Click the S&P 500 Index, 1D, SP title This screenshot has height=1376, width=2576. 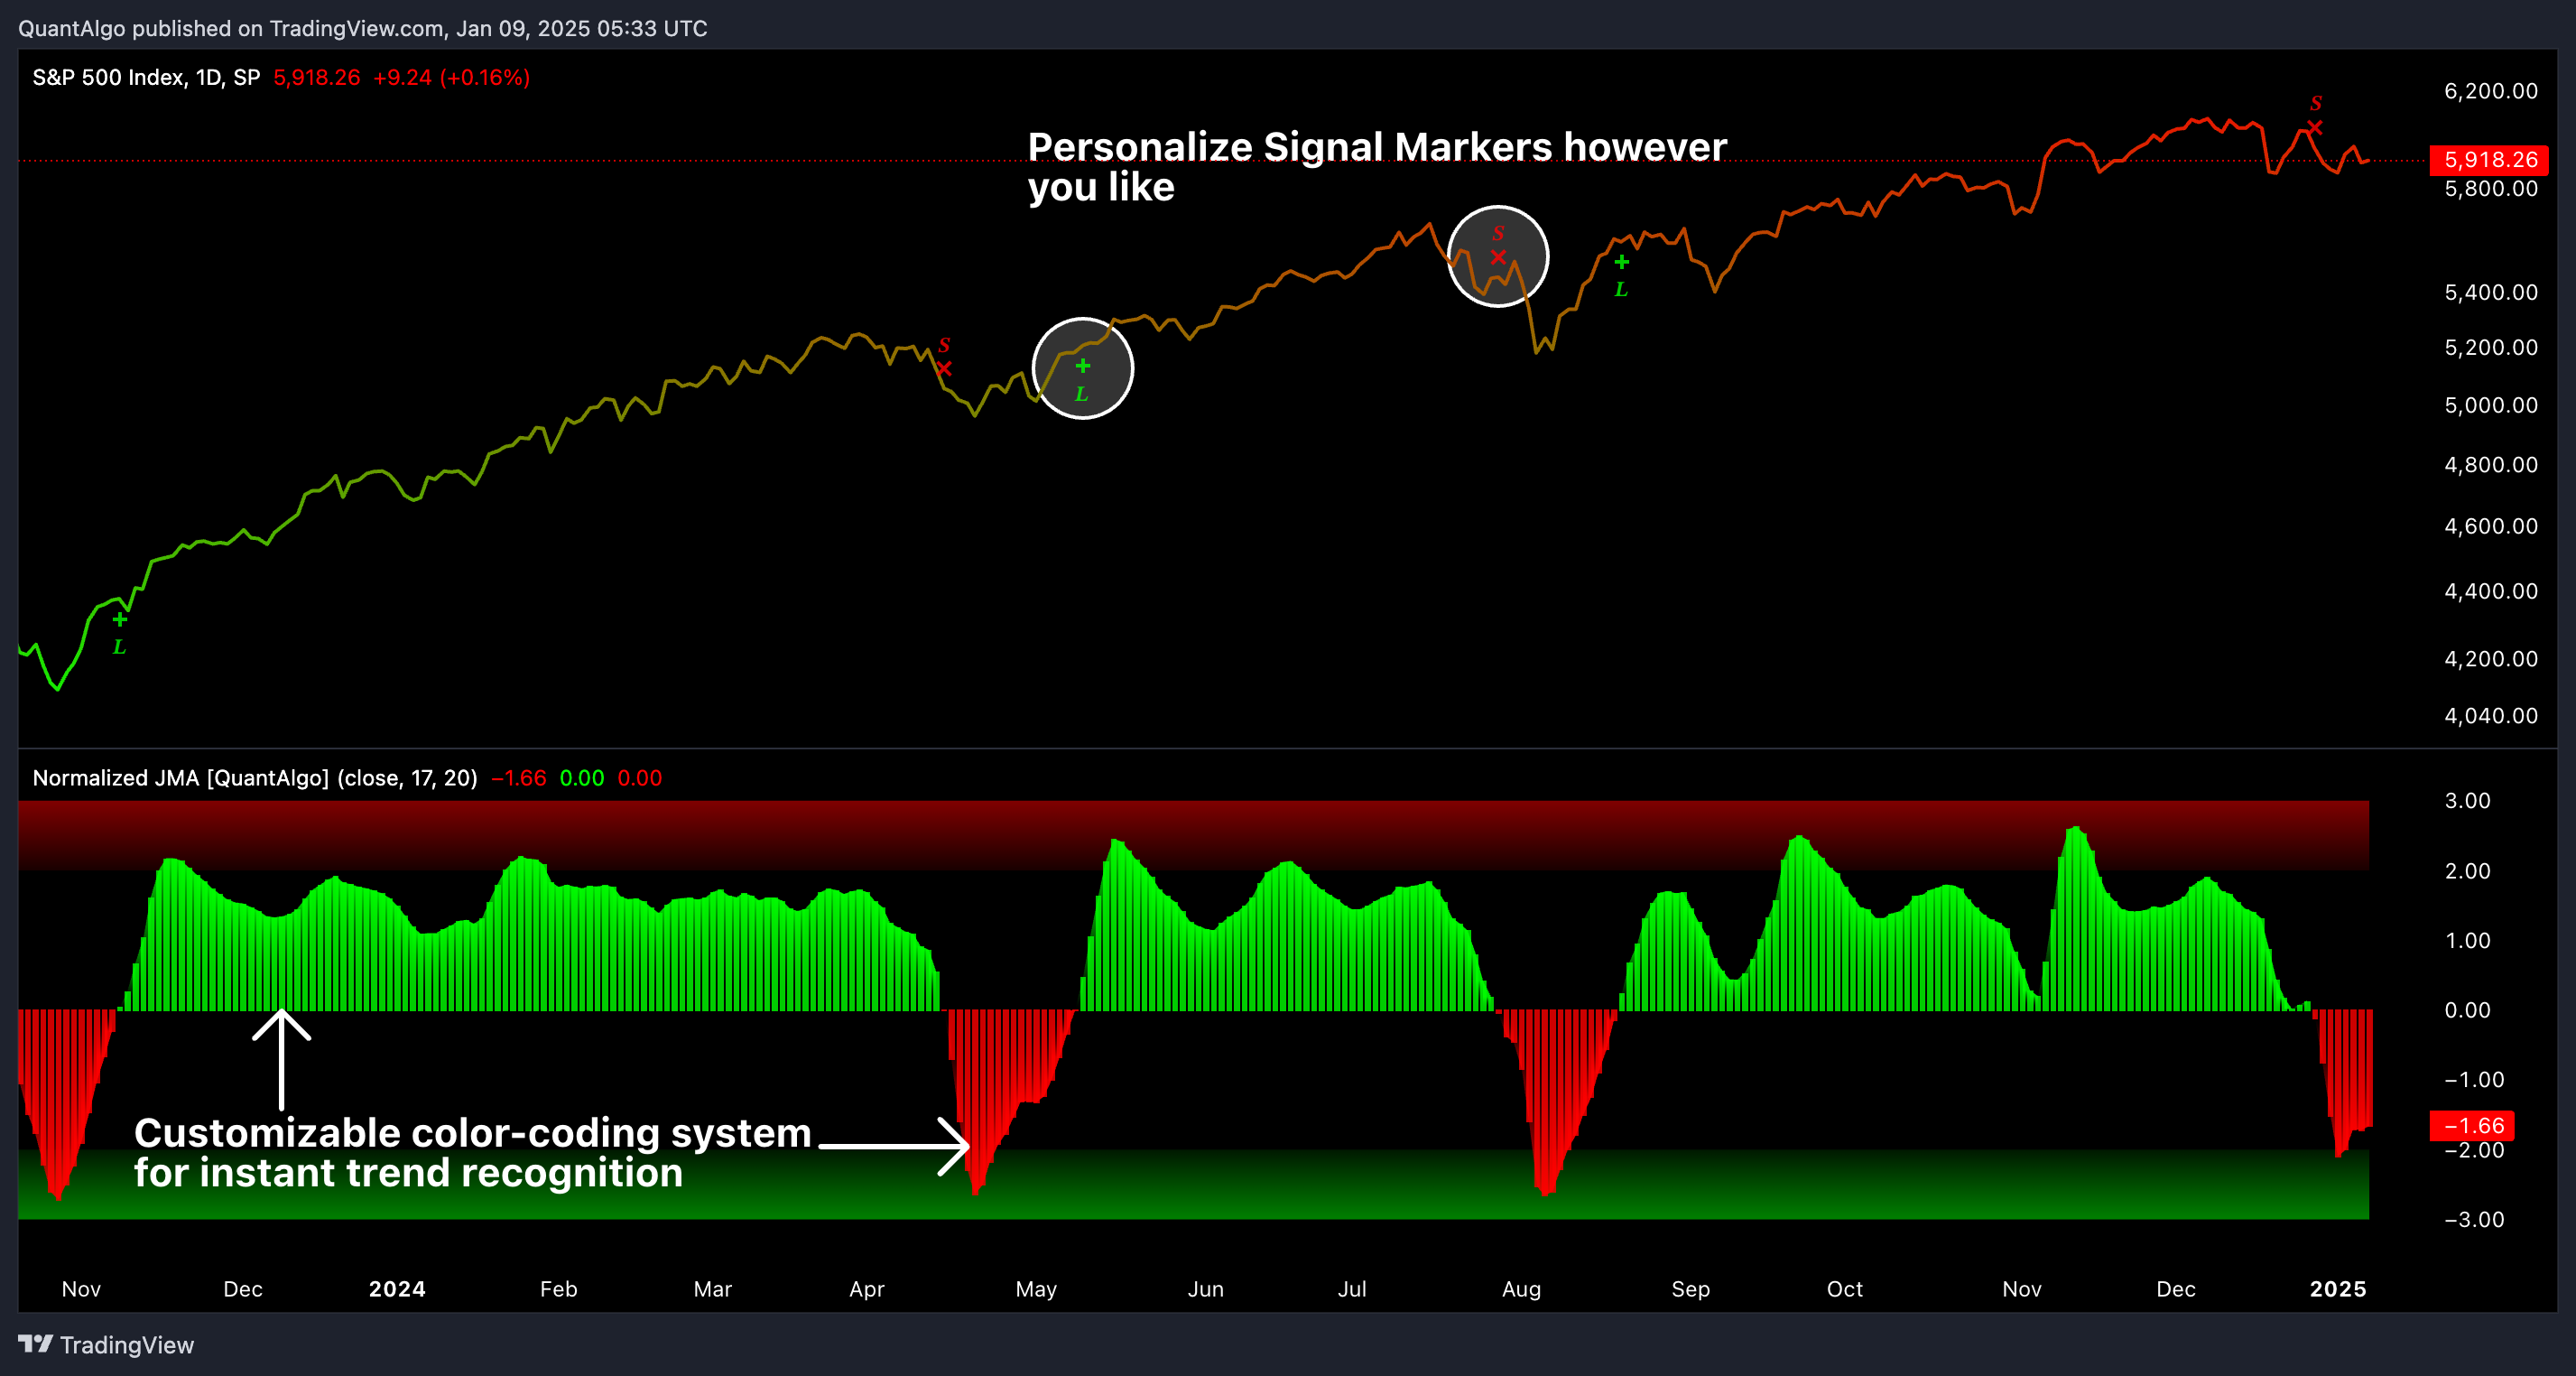pyautogui.click(x=146, y=78)
